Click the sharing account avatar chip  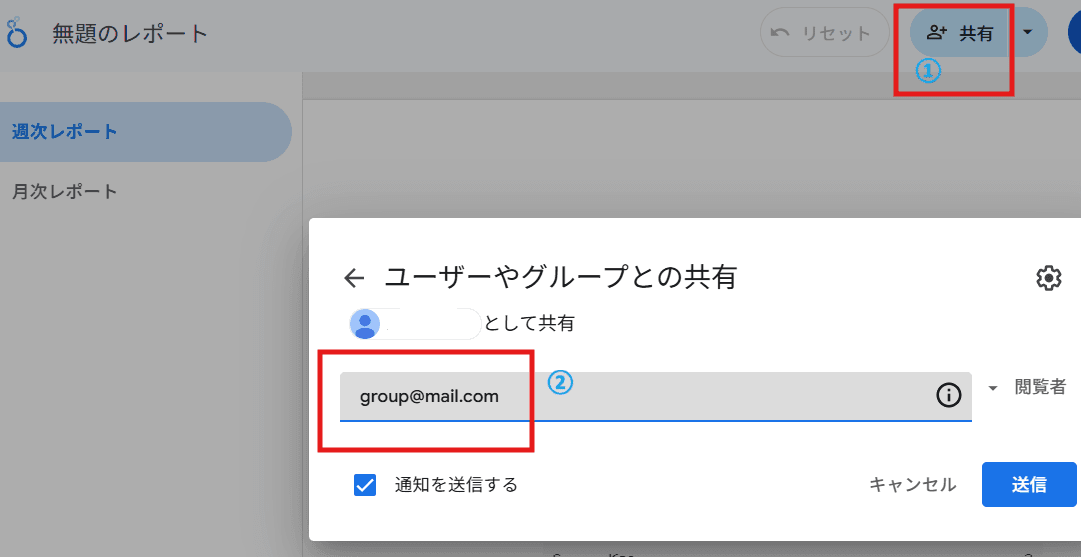(x=415, y=324)
